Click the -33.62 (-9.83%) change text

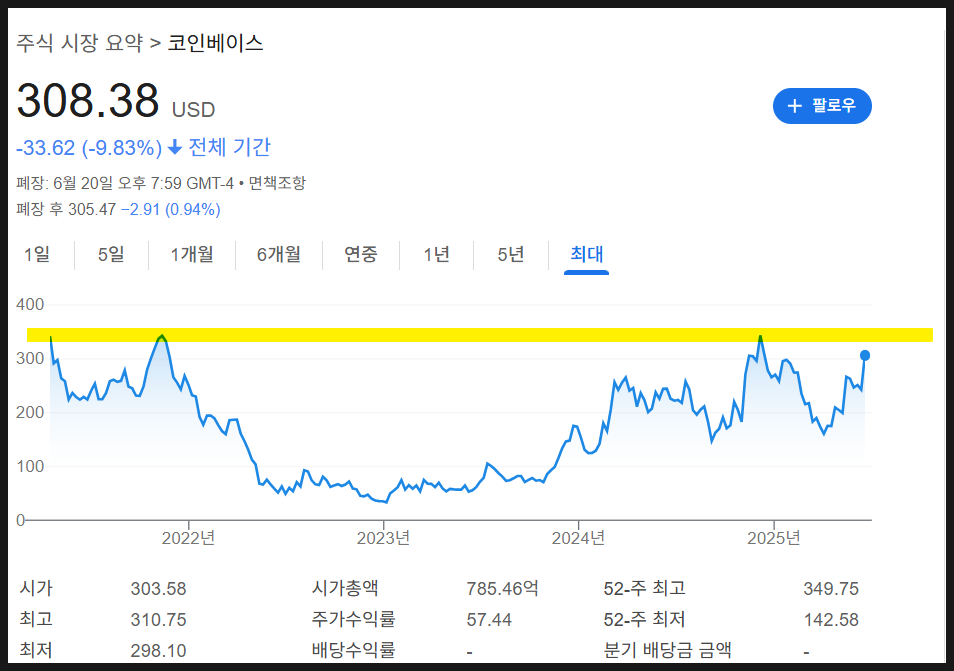(x=89, y=148)
